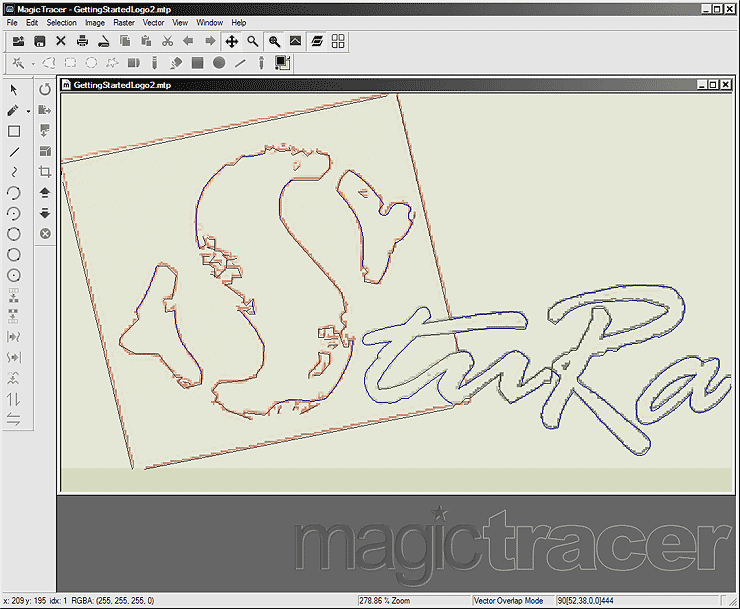The image size is (740, 609).
Task: Maximize the GettingStartedLogo2.mtp document window
Action: (714, 85)
